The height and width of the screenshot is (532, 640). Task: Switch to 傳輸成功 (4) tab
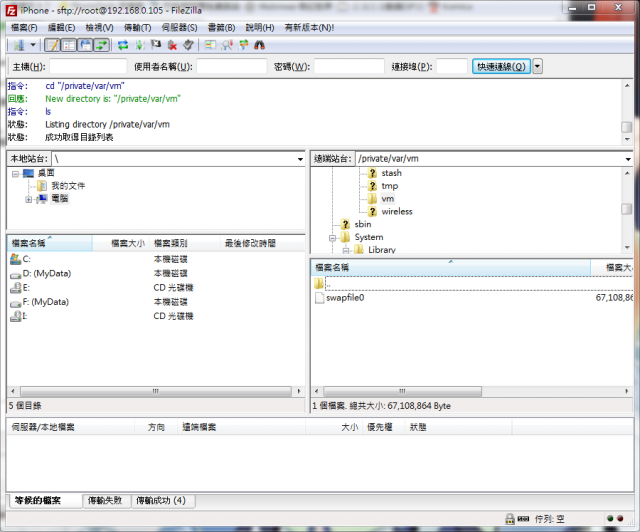coord(161,500)
